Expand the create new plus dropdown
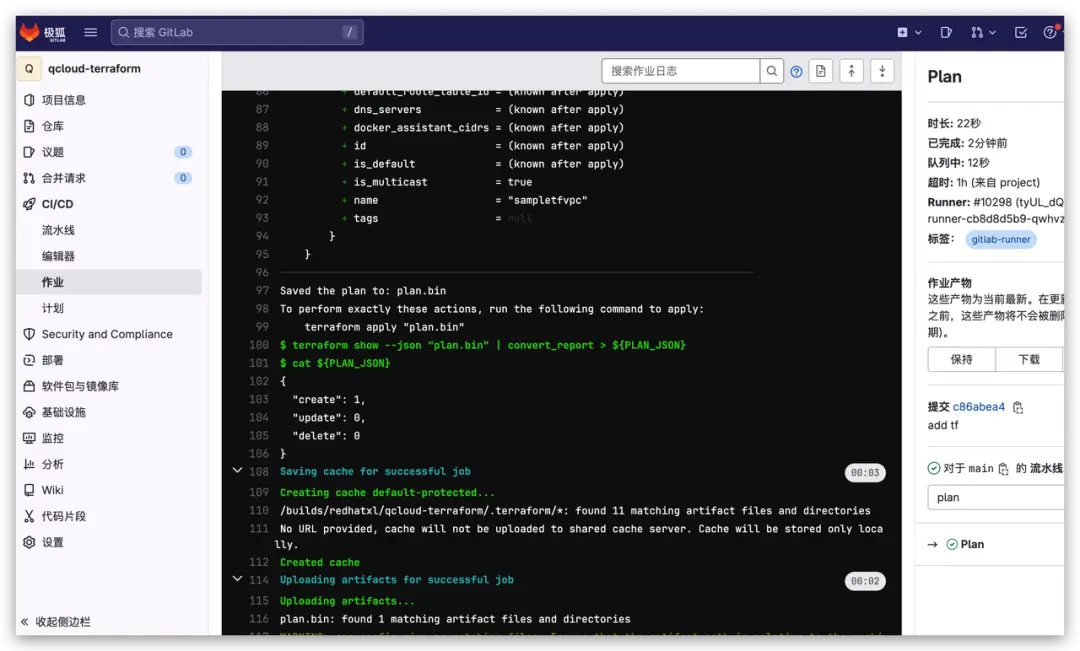The width and height of the screenshot is (1080, 651). click(x=908, y=32)
